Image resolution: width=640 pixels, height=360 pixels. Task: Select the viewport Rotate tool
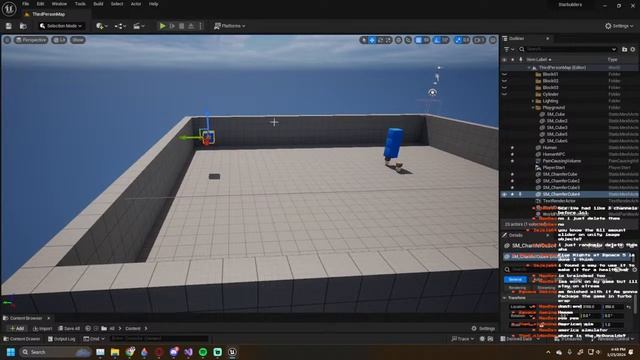point(380,40)
